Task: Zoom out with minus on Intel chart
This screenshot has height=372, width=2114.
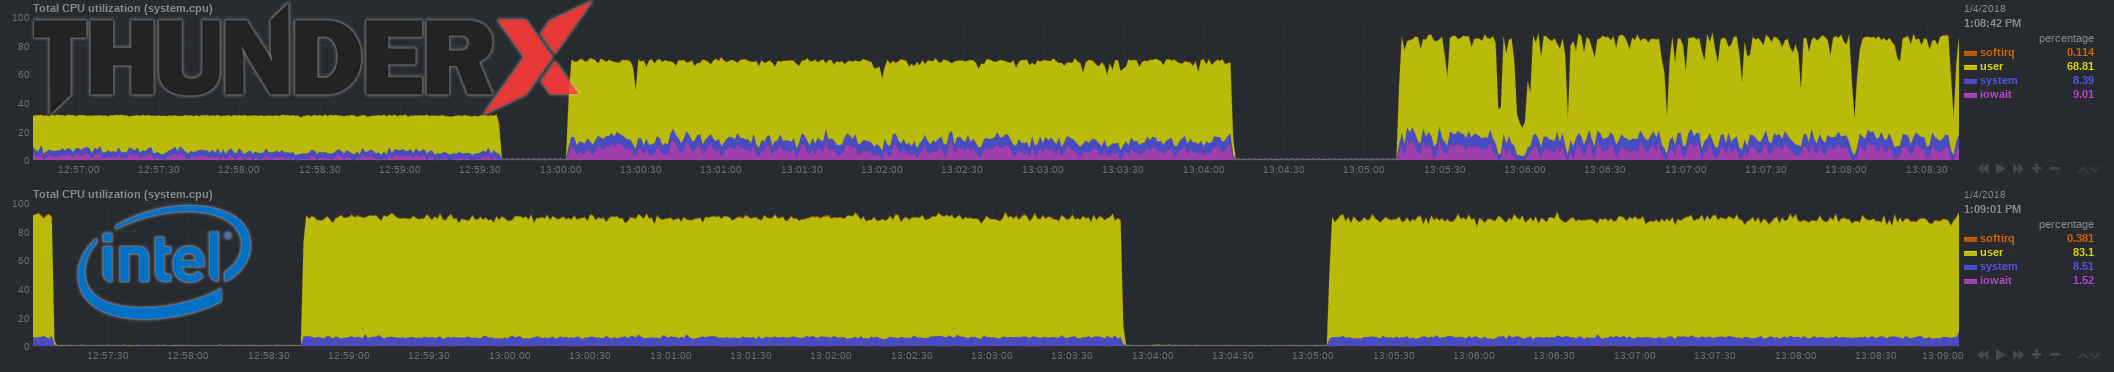Action: [2054, 354]
